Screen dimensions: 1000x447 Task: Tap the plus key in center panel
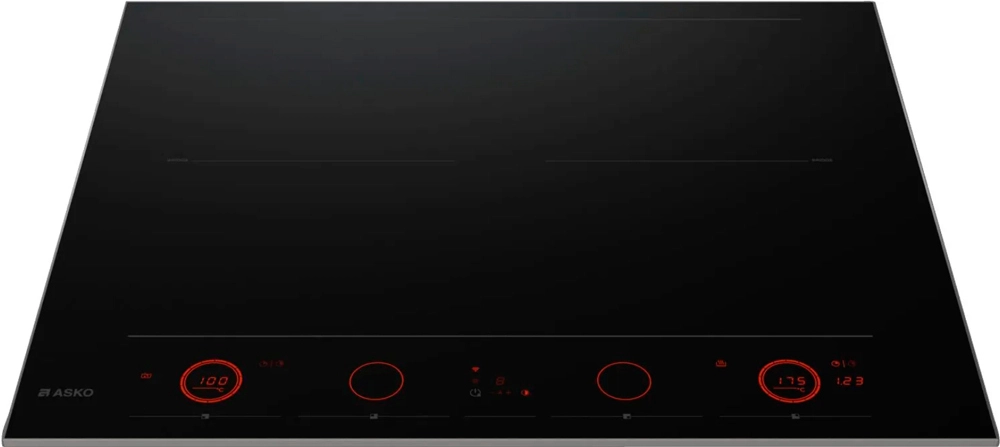pos(508,393)
